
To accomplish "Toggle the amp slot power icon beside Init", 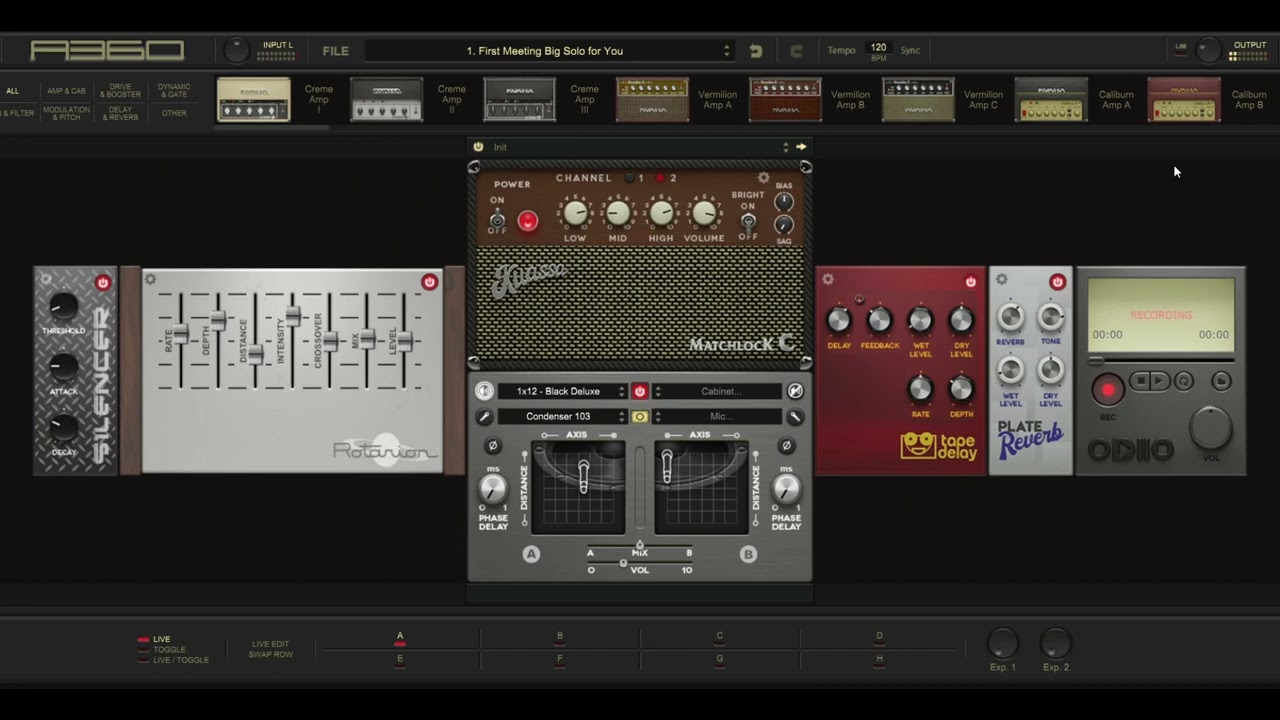I will point(478,147).
